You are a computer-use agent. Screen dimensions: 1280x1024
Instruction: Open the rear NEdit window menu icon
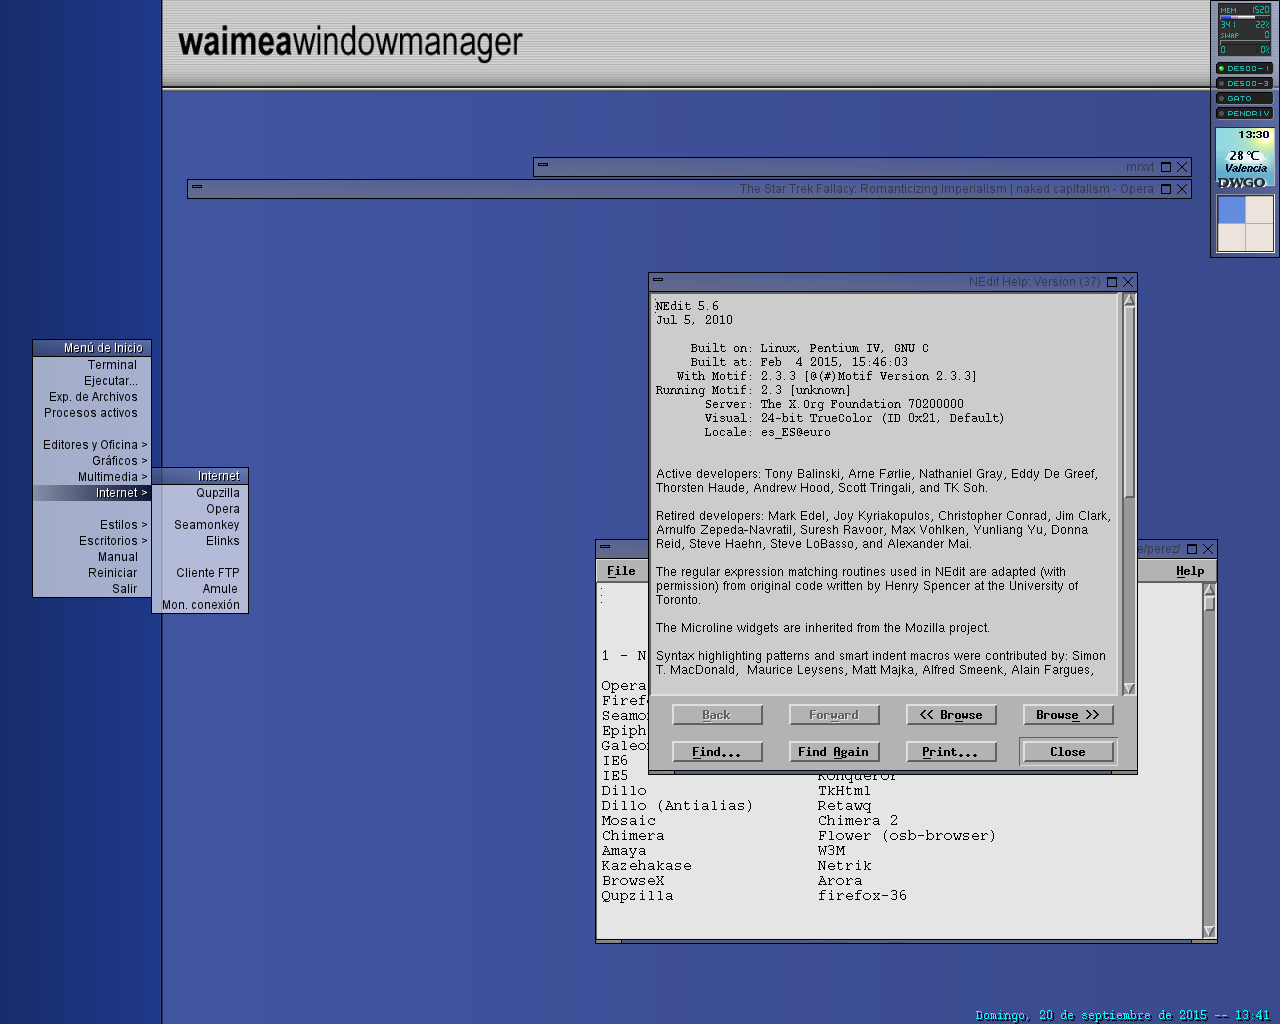click(x=605, y=547)
